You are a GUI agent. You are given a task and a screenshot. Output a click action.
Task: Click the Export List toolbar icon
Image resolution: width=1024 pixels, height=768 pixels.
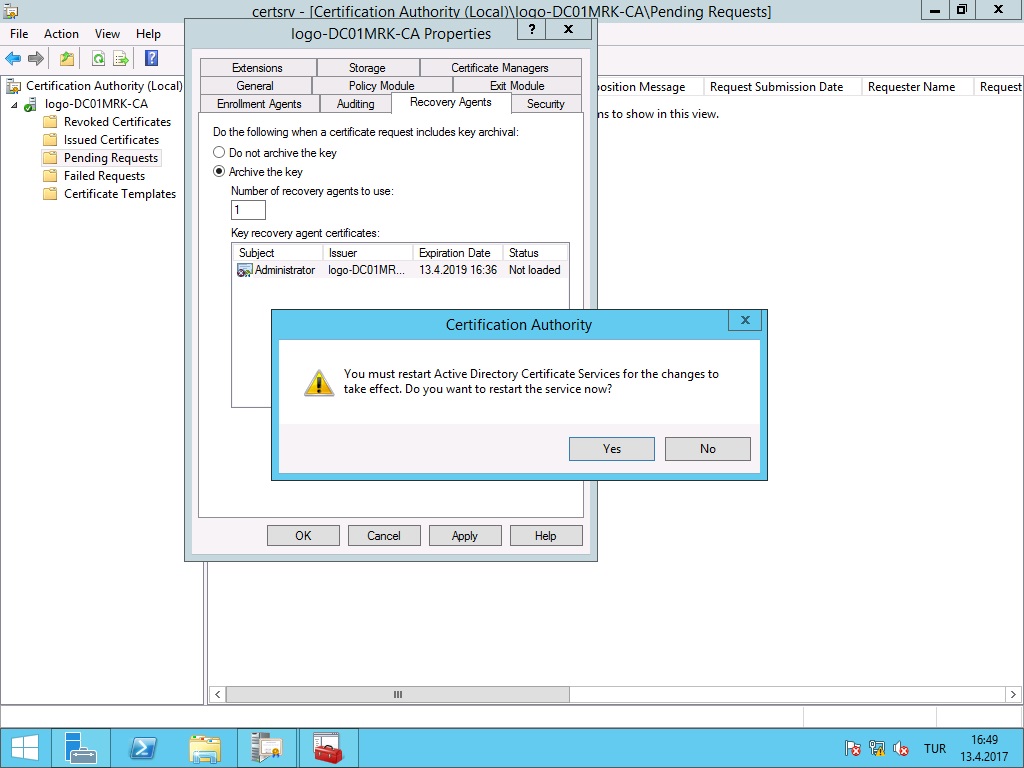[x=121, y=59]
